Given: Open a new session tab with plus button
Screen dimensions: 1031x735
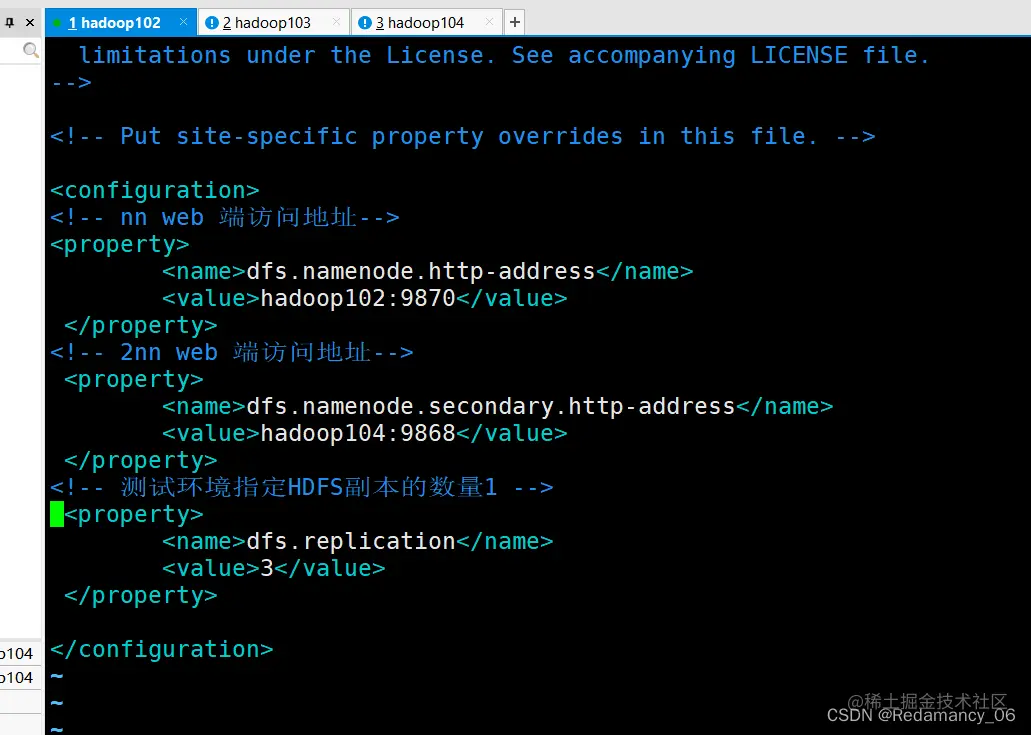Looking at the screenshot, I should (515, 22).
